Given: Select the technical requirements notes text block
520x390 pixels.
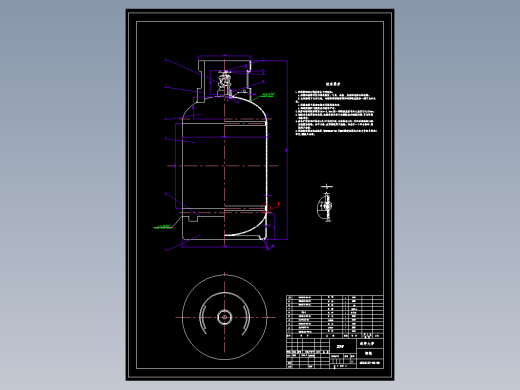Looking at the screenshot, I should point(336,109).
